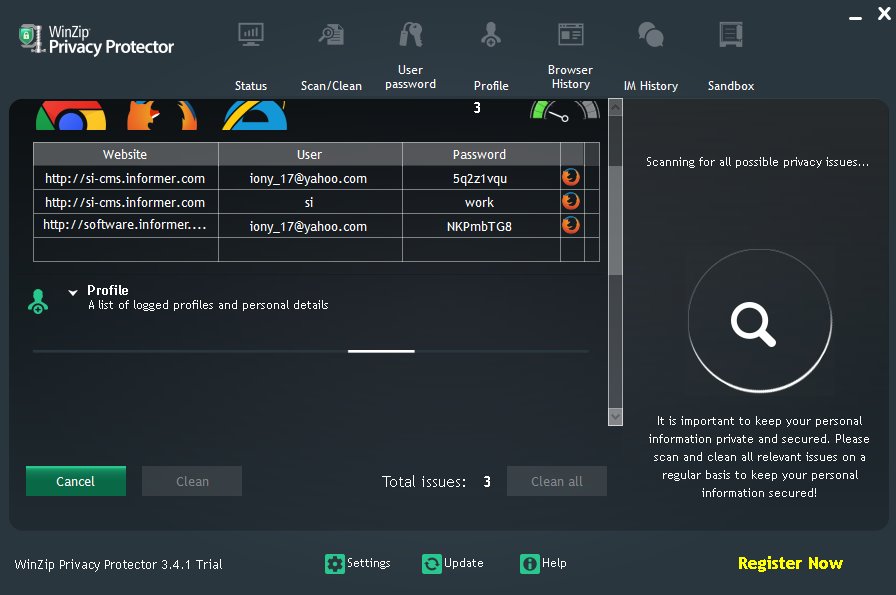Select iony_17@yahoo.com in the NKPmbTG8 row
This screenshot has height=595, width=896.
(x=309, y=226)
